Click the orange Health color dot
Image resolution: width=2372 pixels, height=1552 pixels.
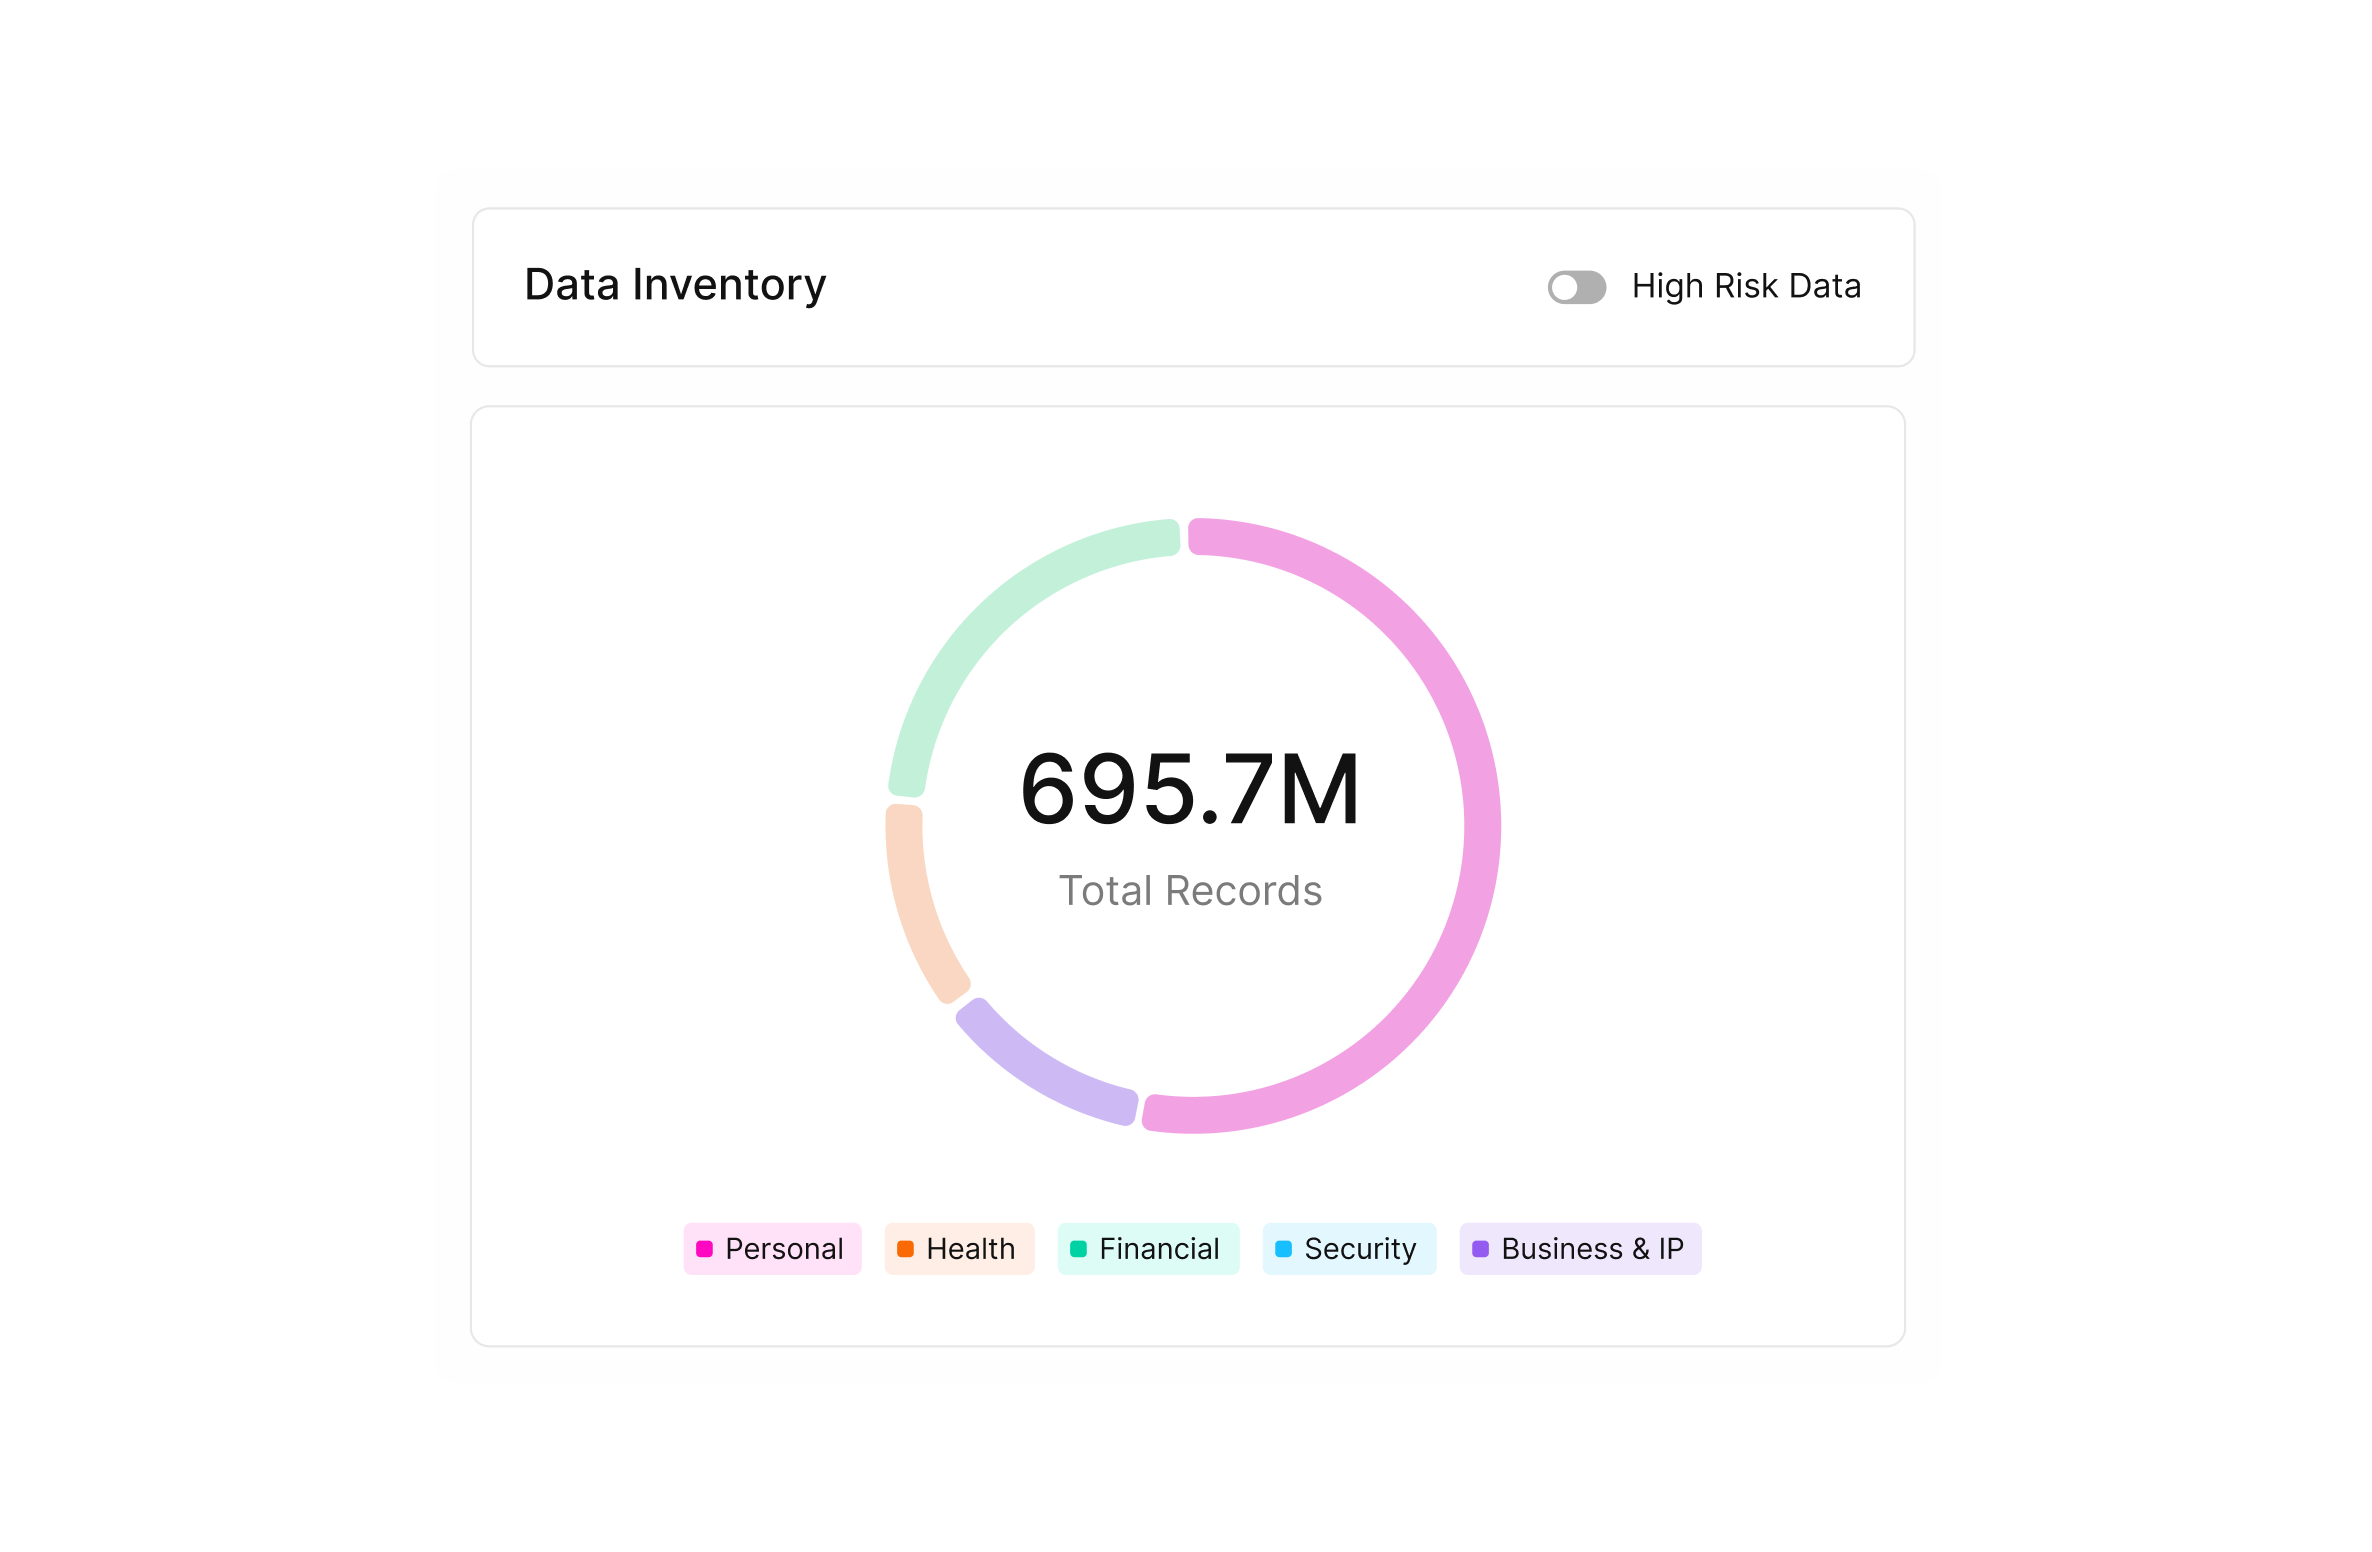[x=905, y=1249]
